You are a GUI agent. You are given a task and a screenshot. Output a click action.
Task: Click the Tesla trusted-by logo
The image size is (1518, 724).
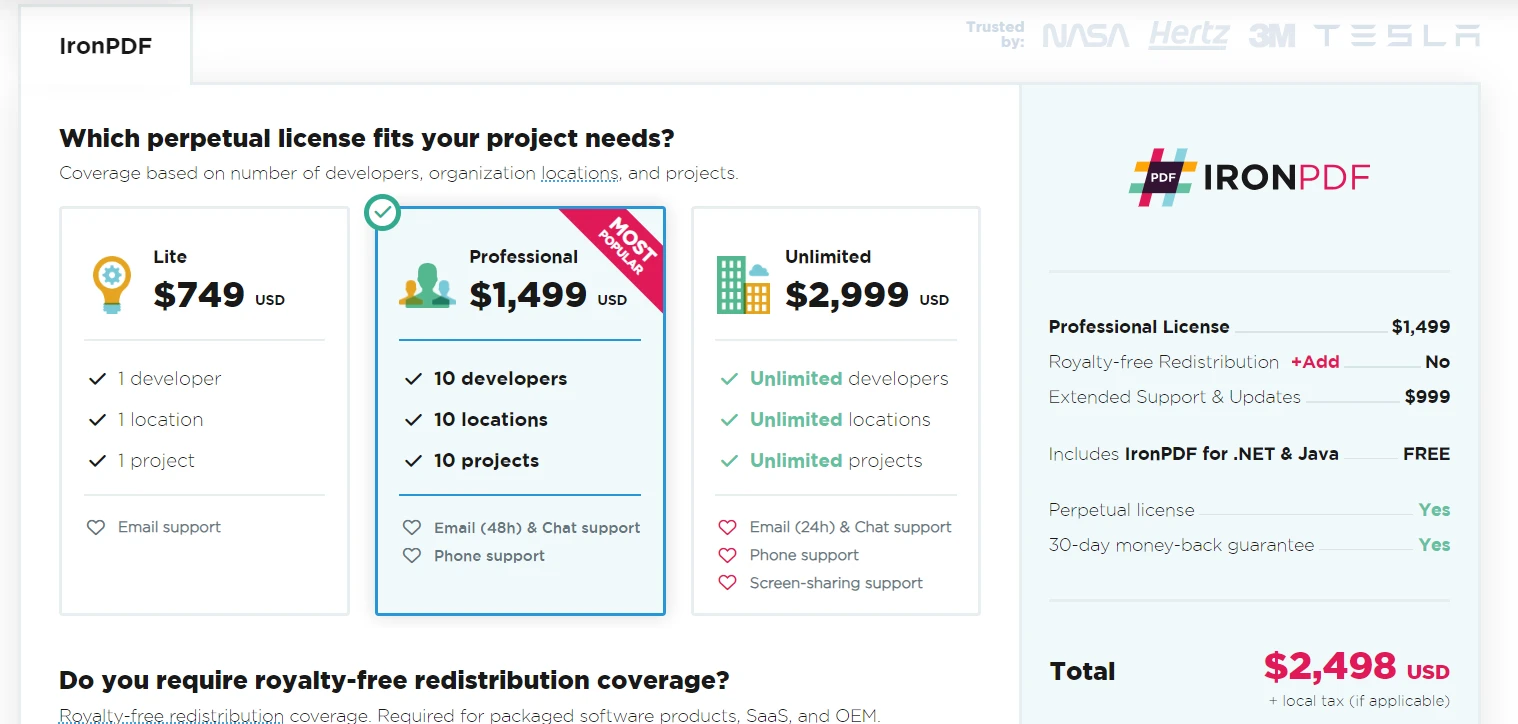[x=1397, y=36]
